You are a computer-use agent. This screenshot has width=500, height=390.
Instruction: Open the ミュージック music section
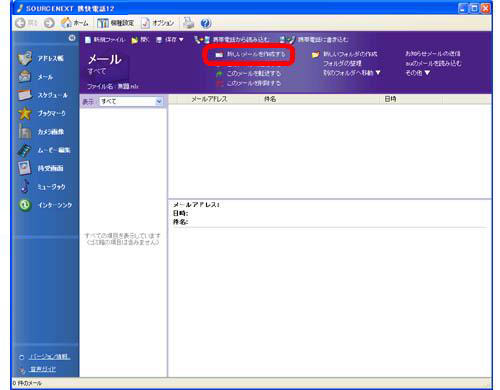coord(42,187)
